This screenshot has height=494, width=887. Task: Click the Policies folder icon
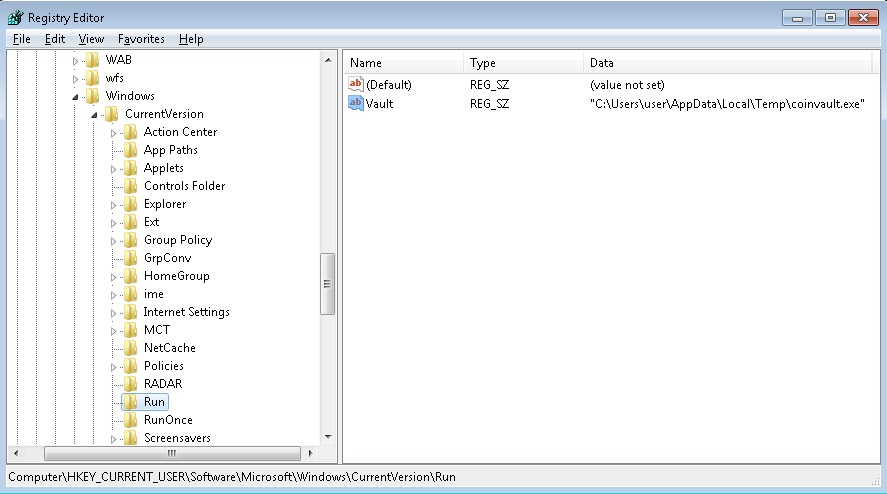(x=131, y=366)
